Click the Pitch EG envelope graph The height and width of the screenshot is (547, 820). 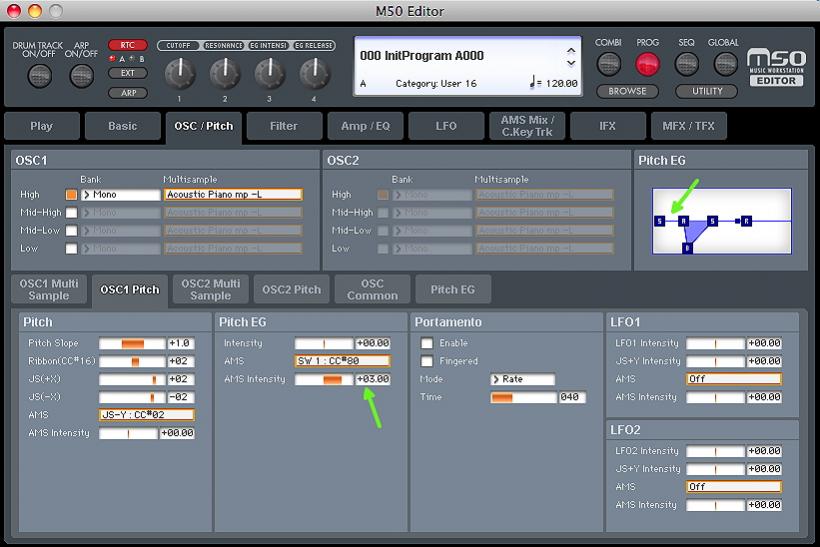[722, 221]
